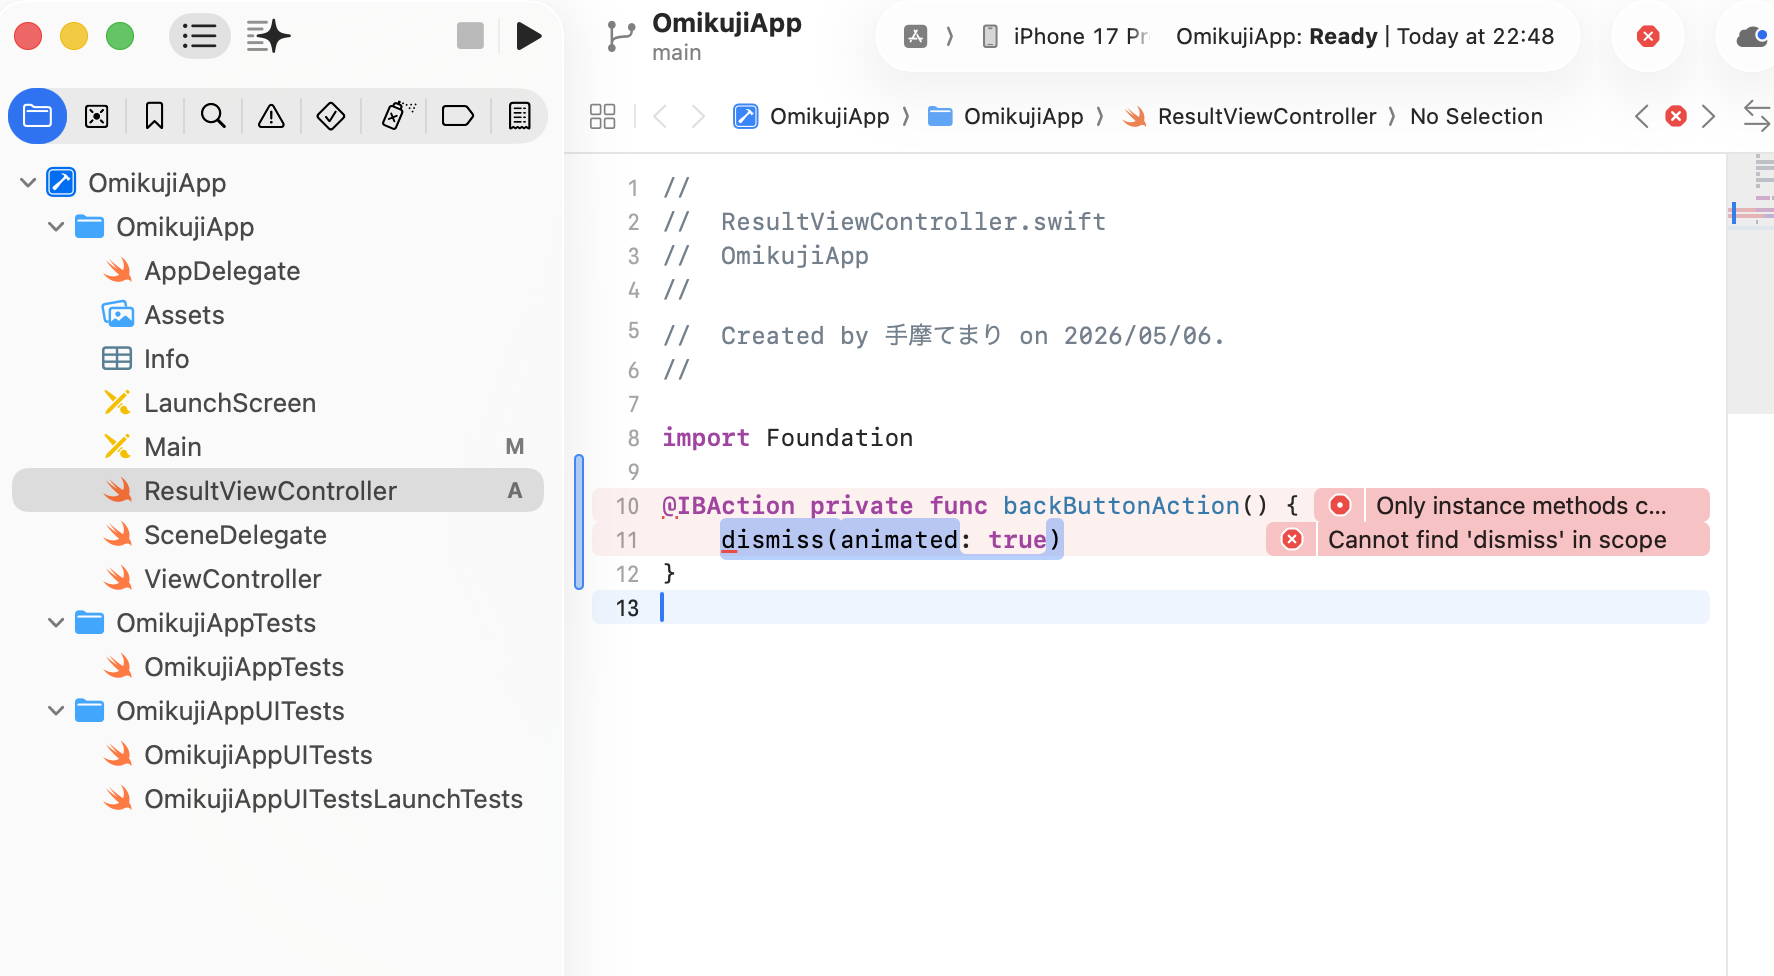Open the Test navigator tab
The image size is (1774, 976).
coord(331,116)
